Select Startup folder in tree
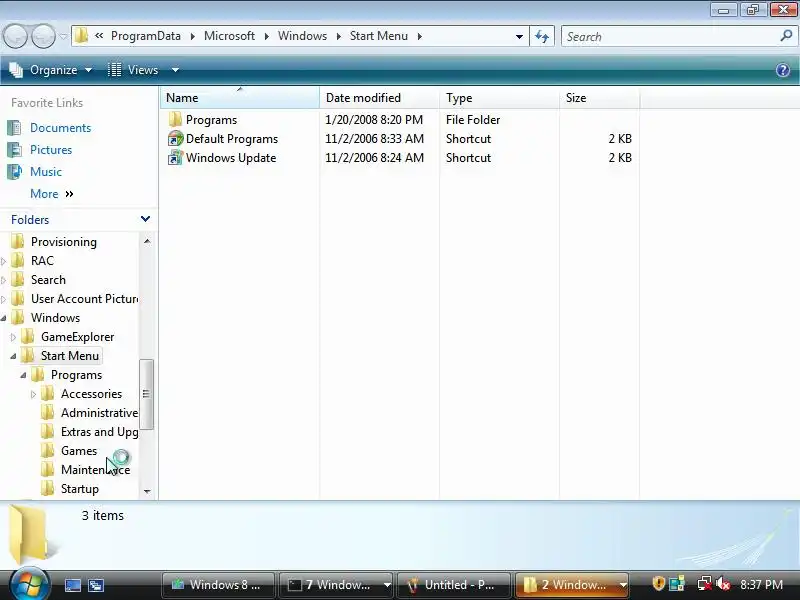The height and width of the screenshot is (600, 800). coord(80,489)
